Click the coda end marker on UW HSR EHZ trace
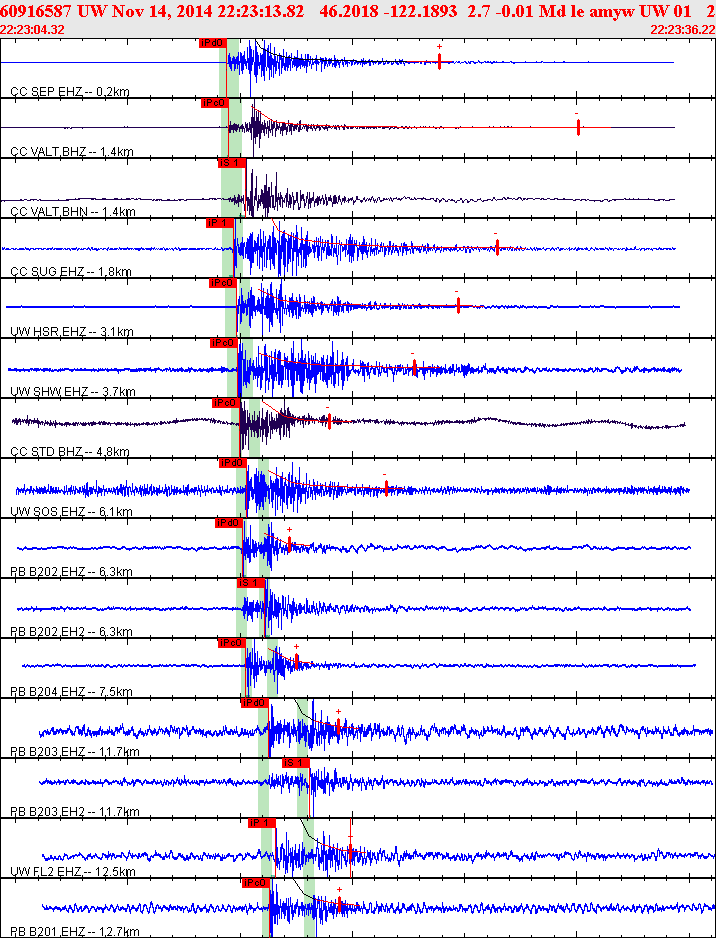 pos(458,305)
